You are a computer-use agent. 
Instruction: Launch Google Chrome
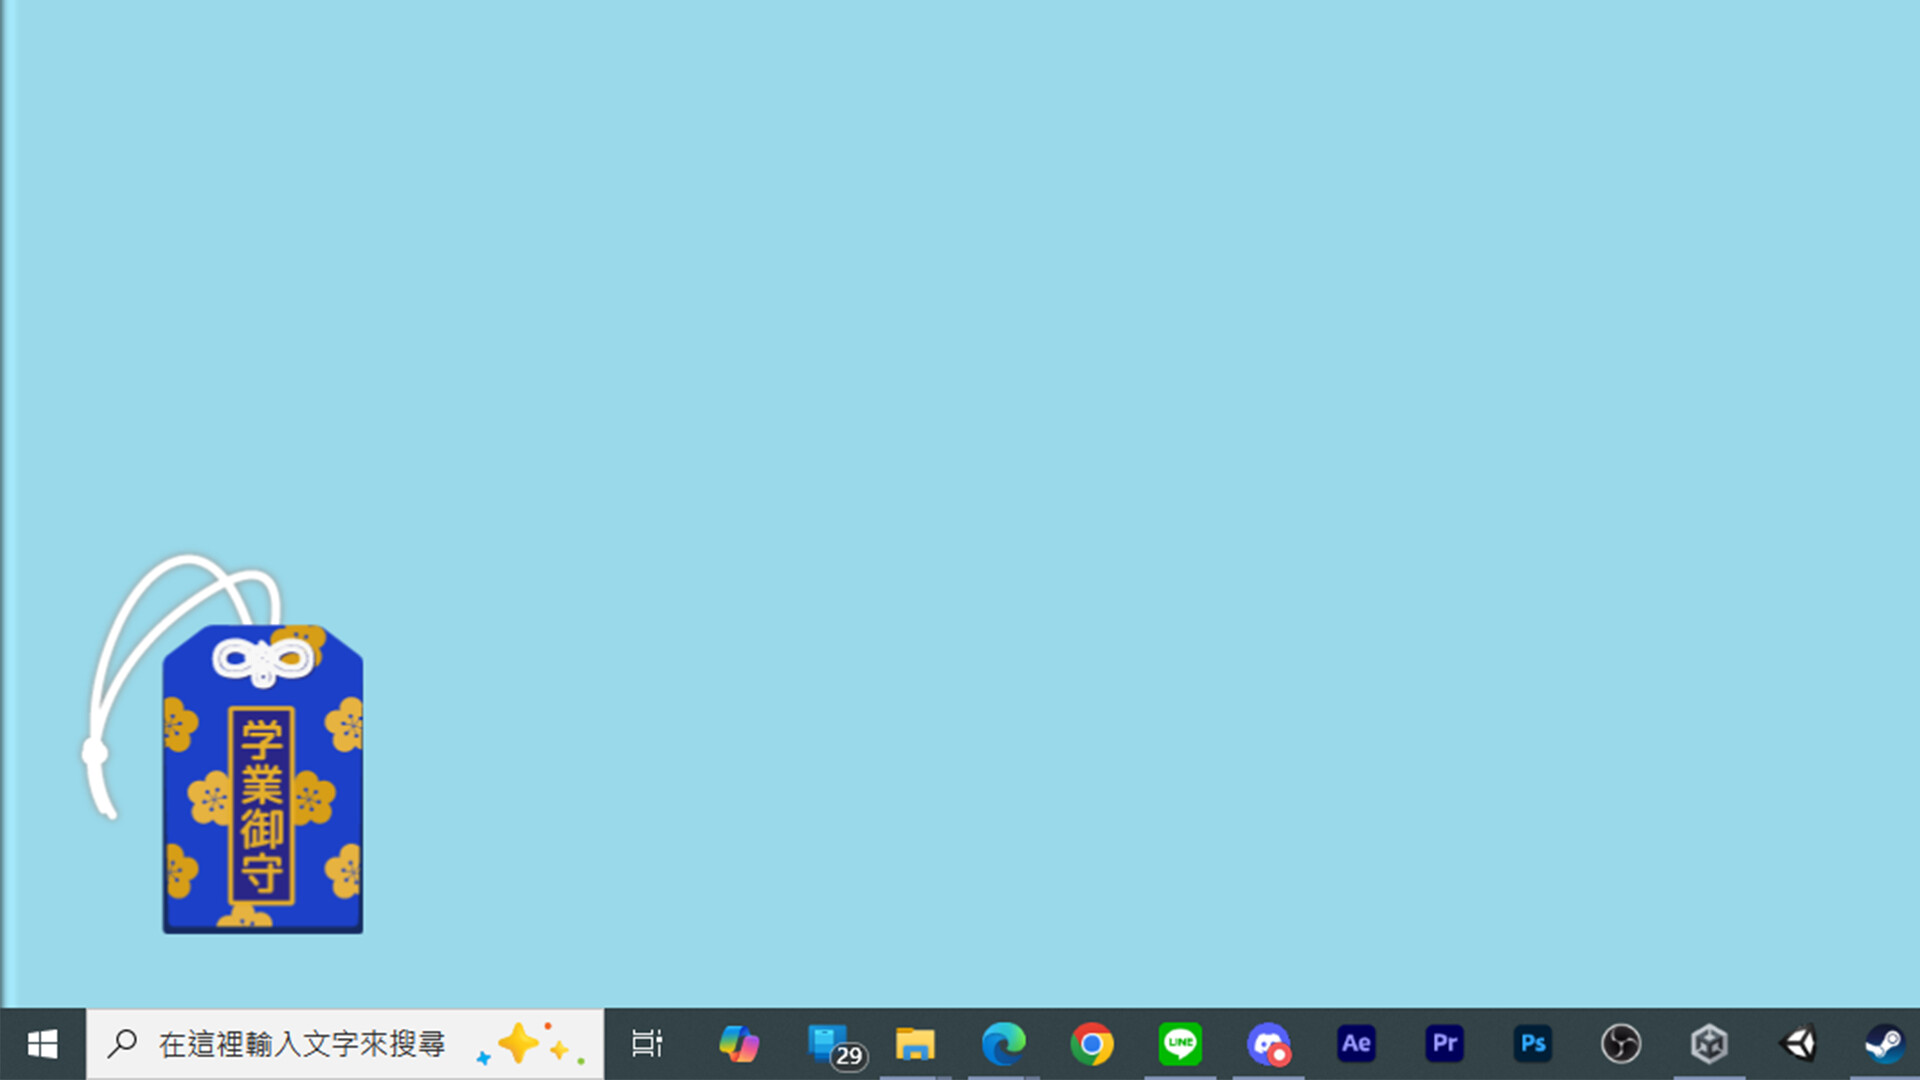coord(1092,1044)
